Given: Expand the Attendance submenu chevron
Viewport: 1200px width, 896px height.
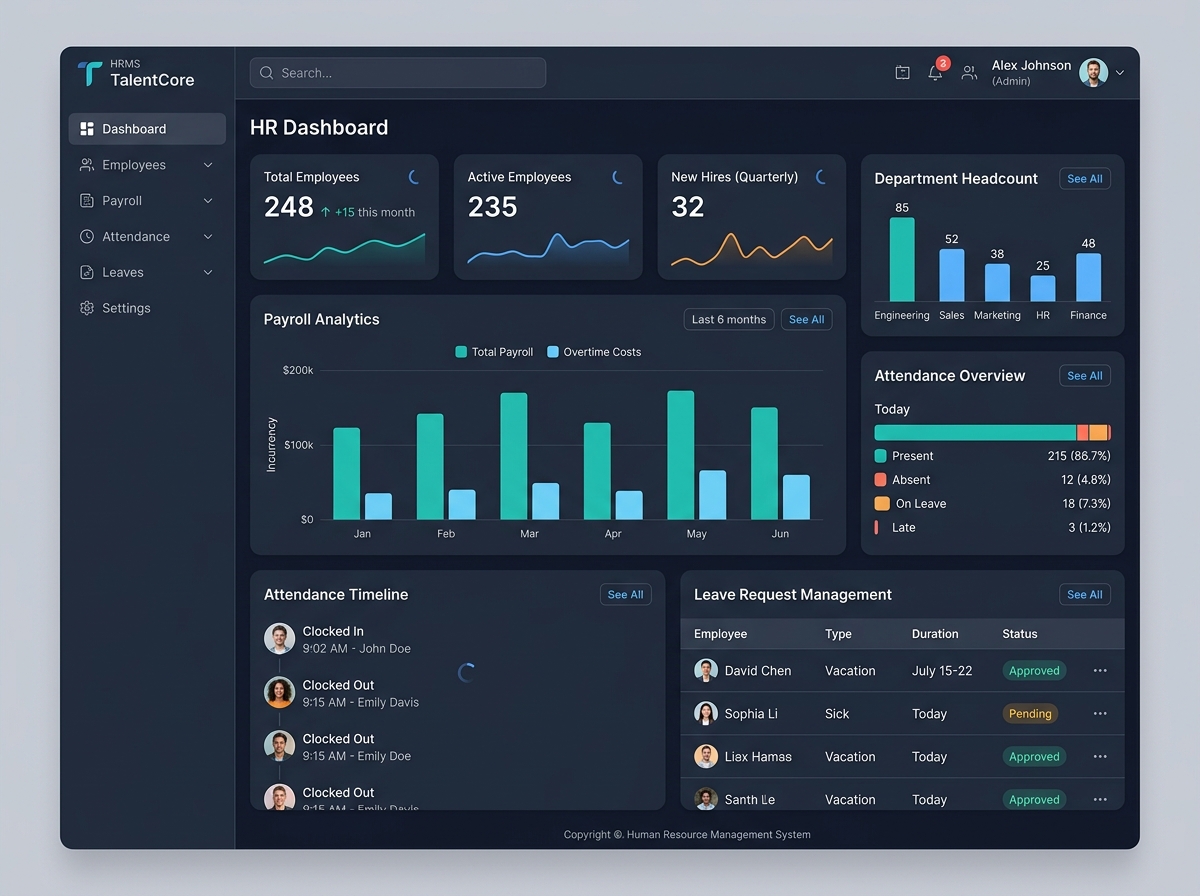Looking at the screenshot, I should (x=208, y=237).
